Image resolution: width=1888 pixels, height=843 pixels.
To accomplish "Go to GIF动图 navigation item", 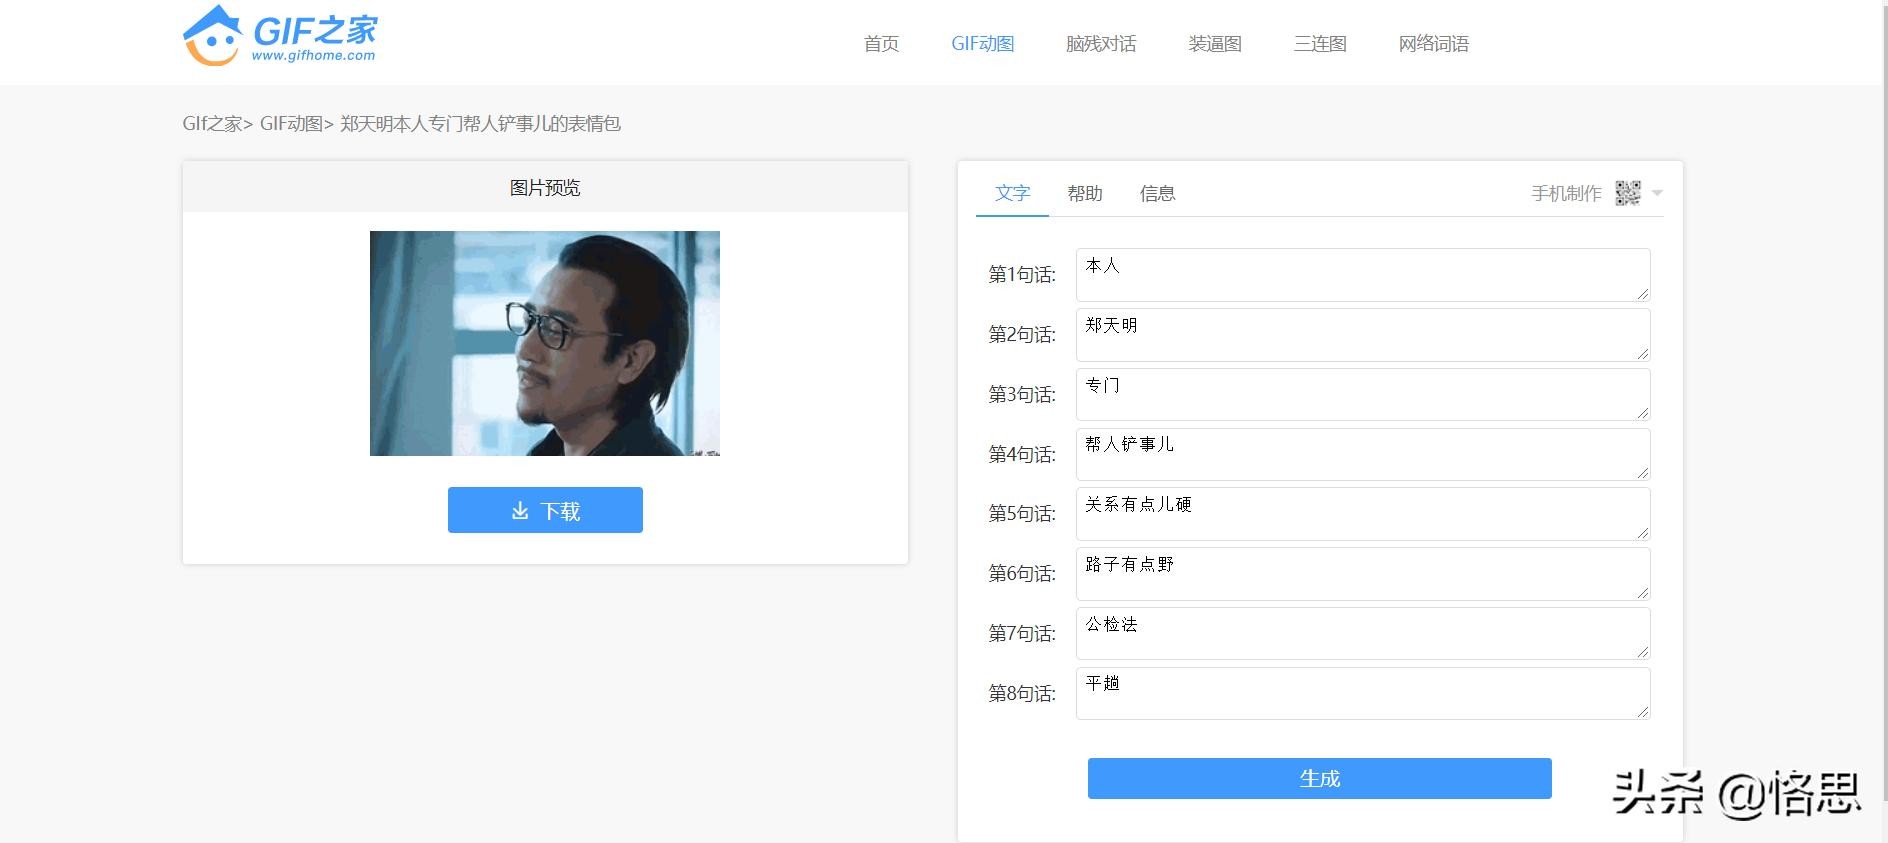I will pos(982,44).
